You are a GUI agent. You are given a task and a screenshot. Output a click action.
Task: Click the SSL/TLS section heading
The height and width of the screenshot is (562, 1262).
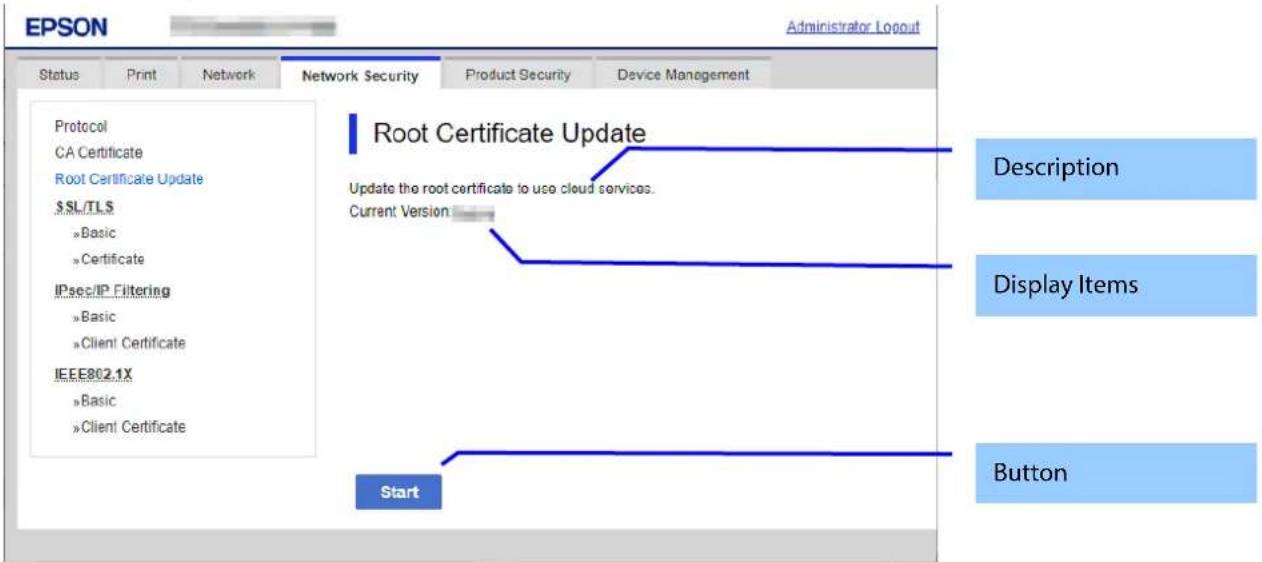coord(84,207)
